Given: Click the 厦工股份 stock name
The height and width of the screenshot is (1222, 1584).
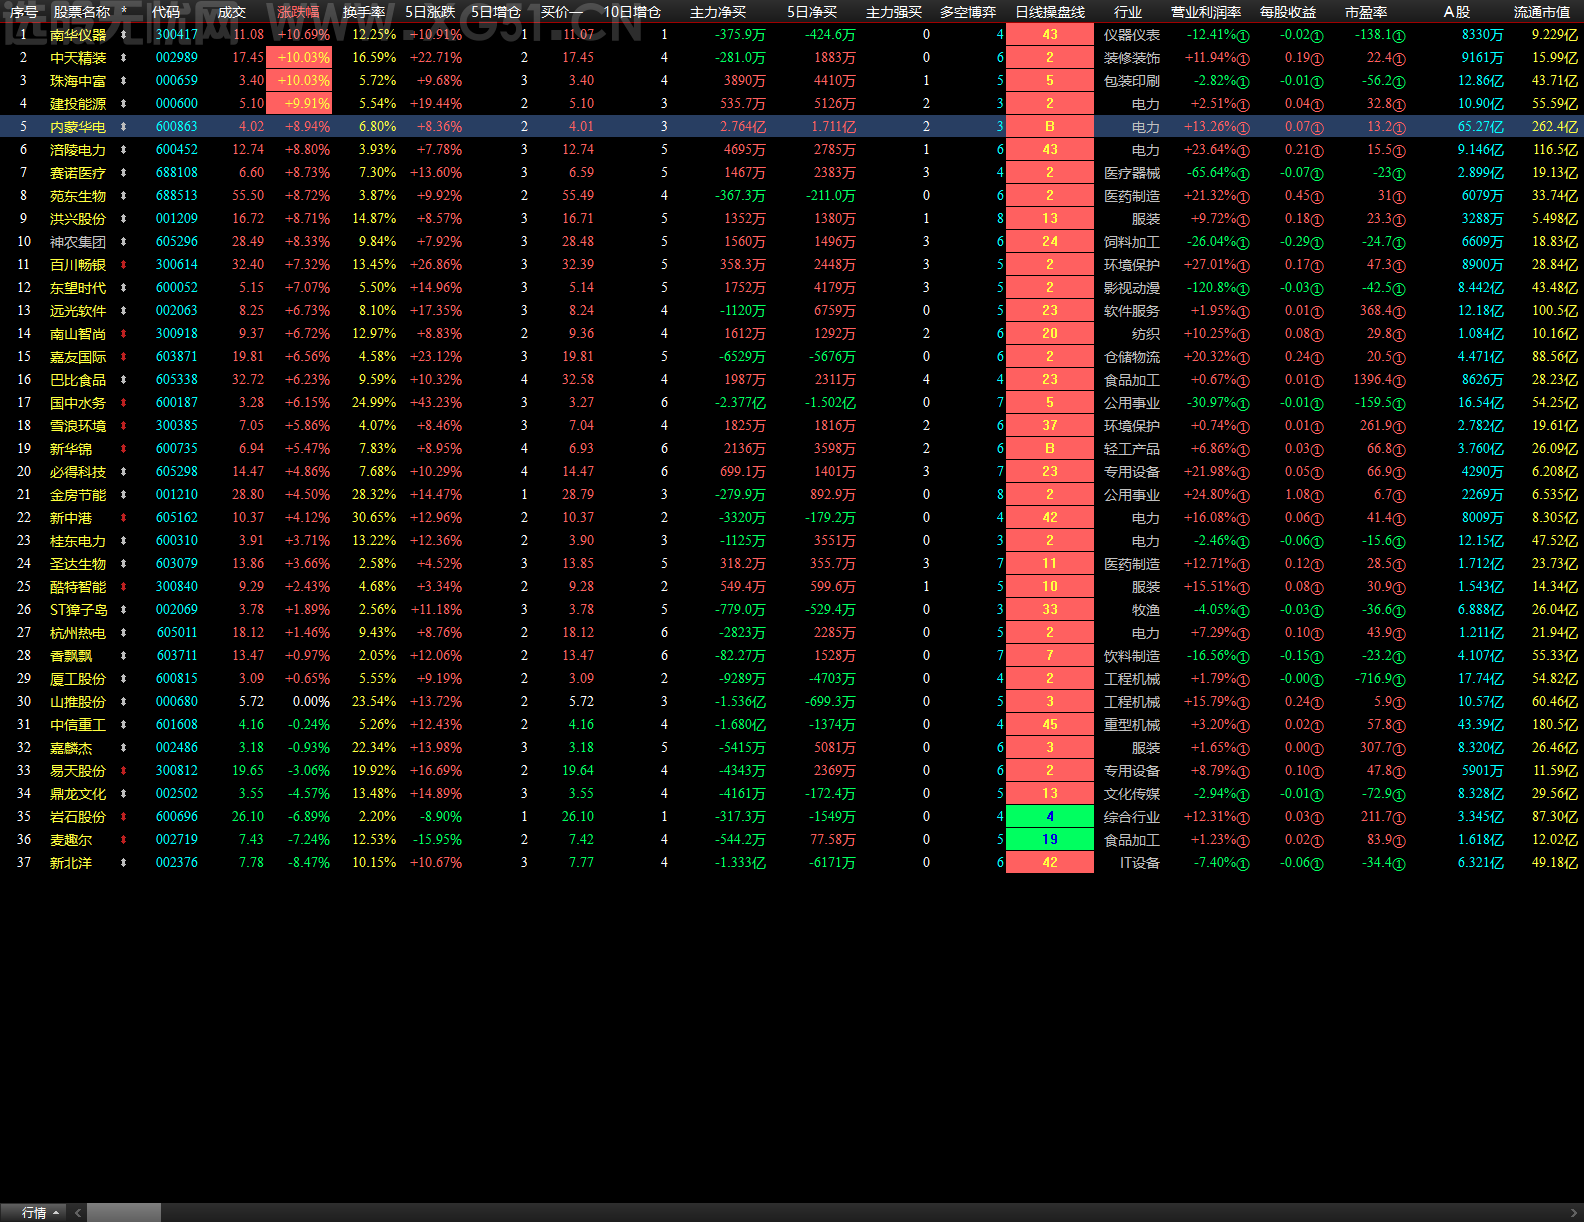Looking at the screenshot, I should click(x=78, y=679).
